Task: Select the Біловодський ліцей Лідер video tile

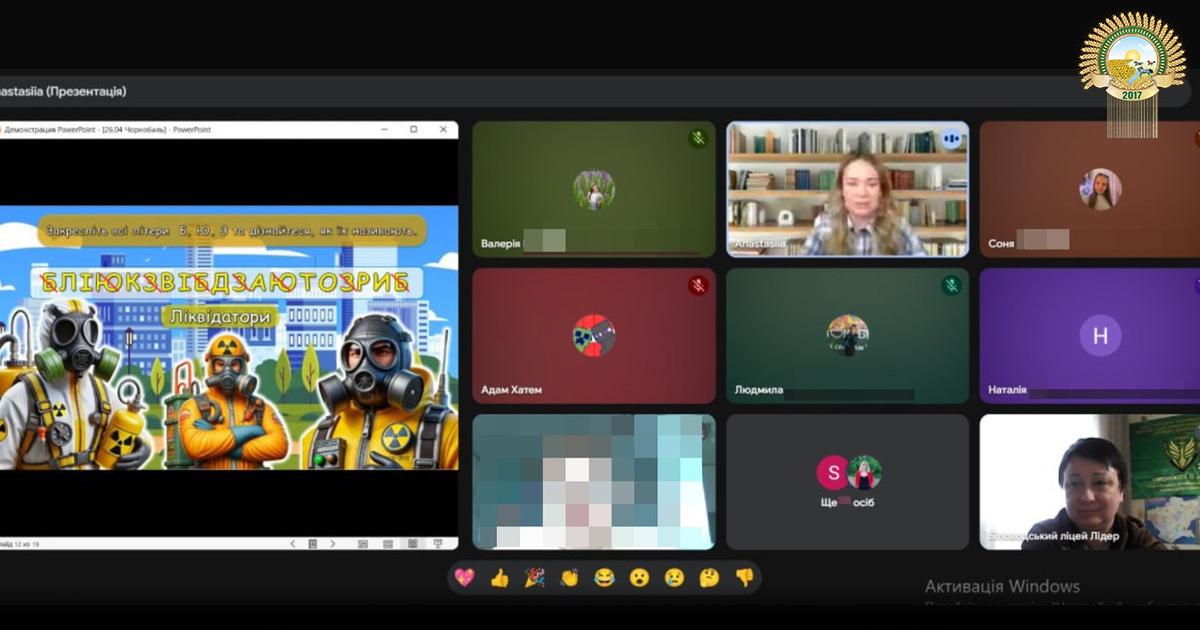Action: point(1089,482)
